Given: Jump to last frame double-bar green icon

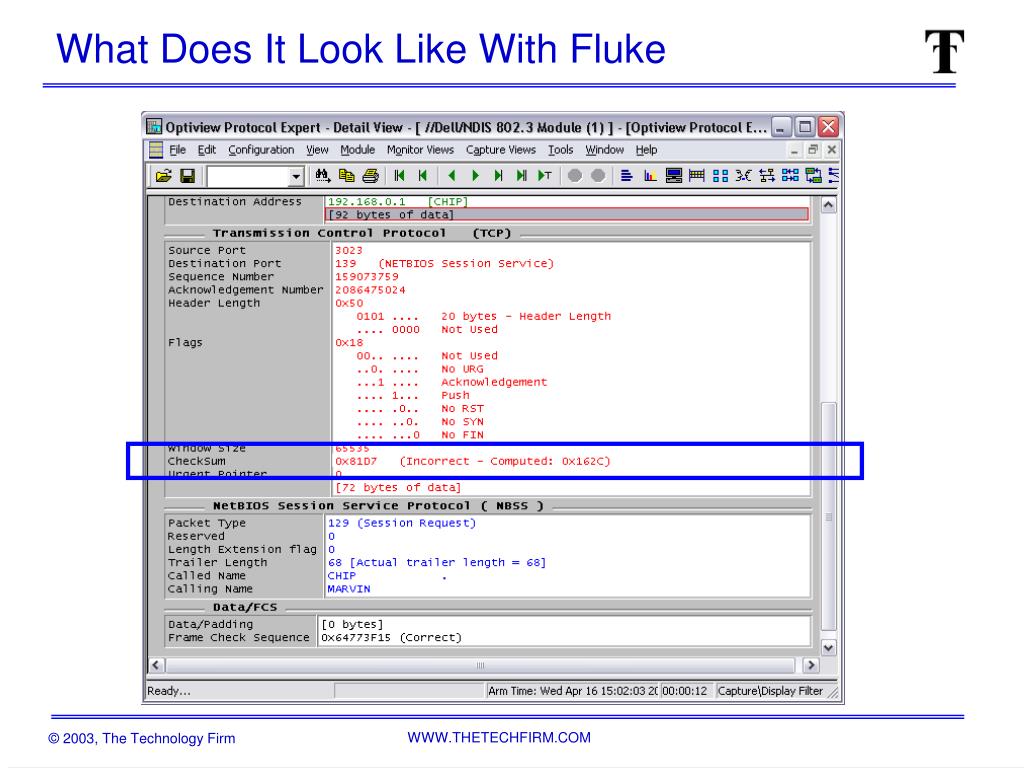Looking at the screenshot, I should [x=521, y=176].
